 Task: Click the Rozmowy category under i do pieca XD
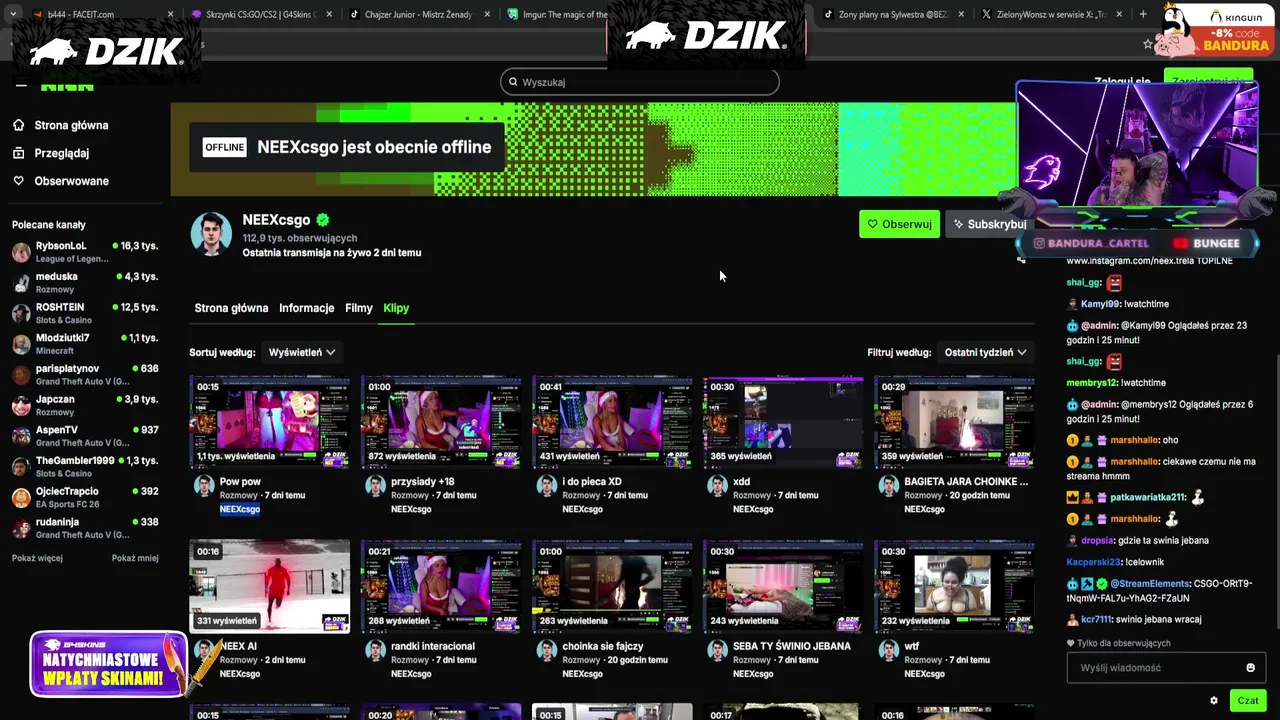581,495
